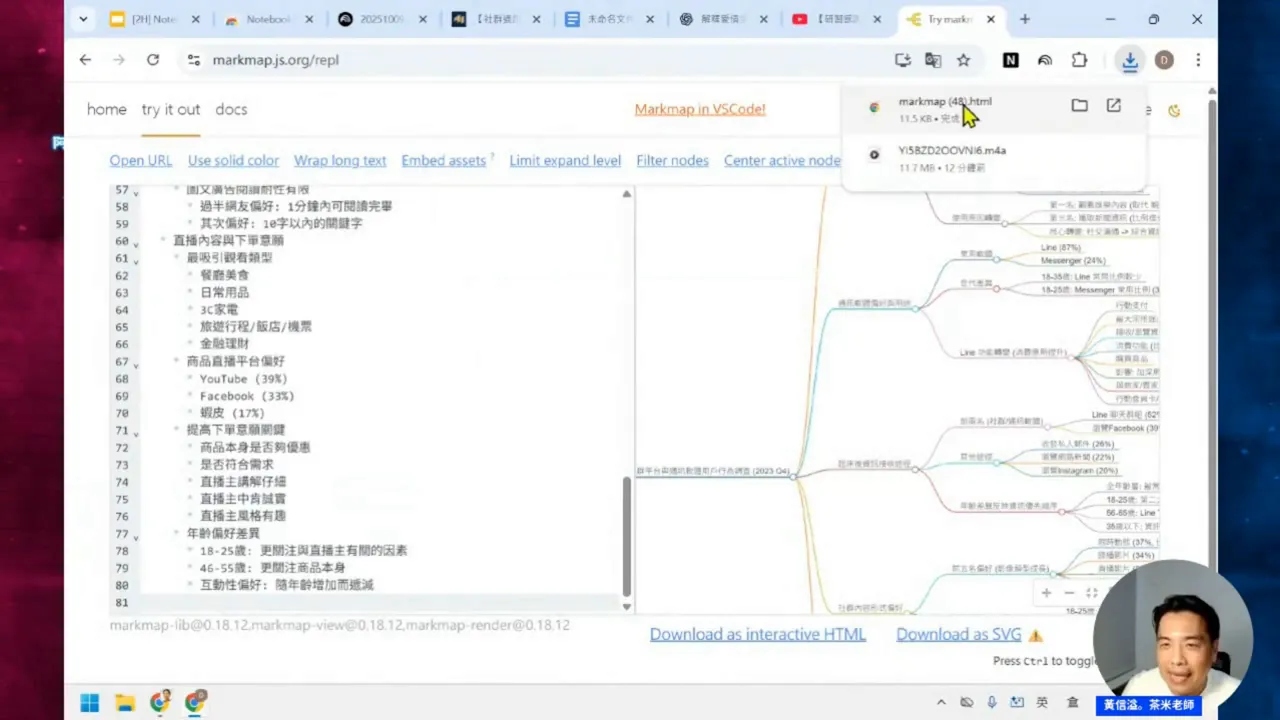The image size is (1280, 720).
Task: Click editor line 'Facebook (33%)'
Action: (247, 396)
